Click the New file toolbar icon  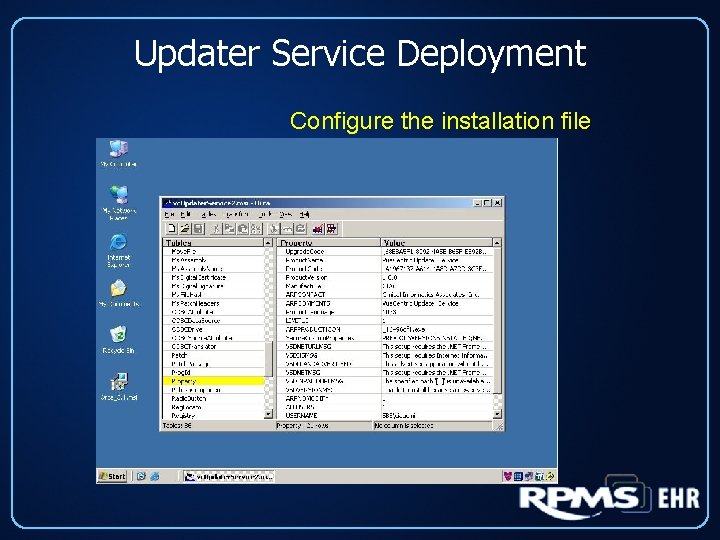[x=172, y=228]
